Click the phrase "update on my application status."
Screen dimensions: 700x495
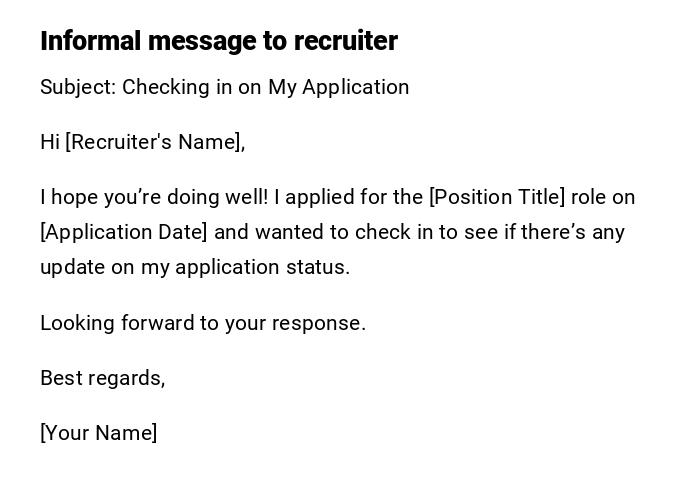pos(195,267)
